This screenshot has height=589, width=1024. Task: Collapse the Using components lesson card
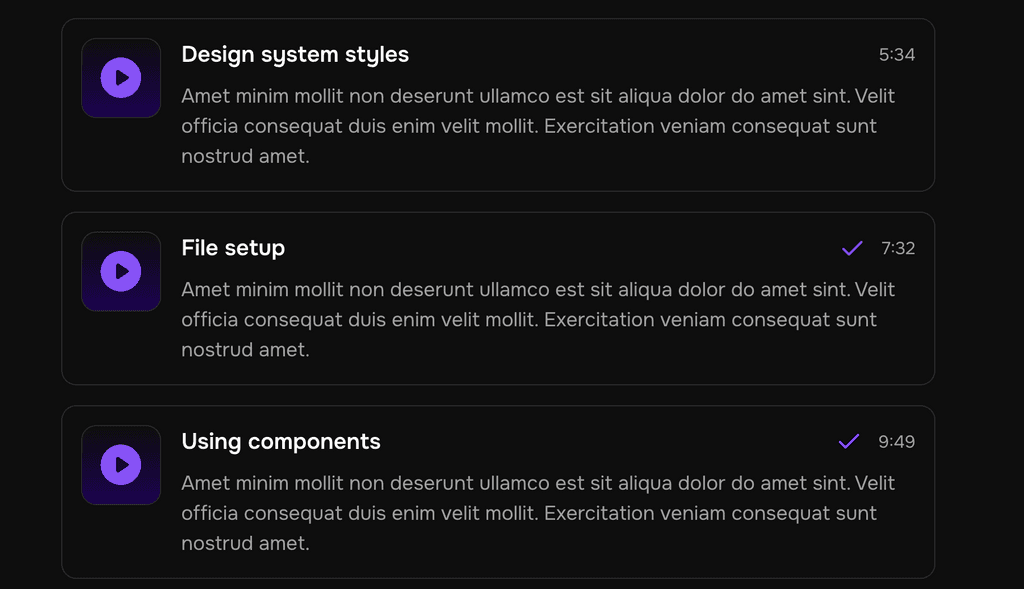click(x=497, y=492)
